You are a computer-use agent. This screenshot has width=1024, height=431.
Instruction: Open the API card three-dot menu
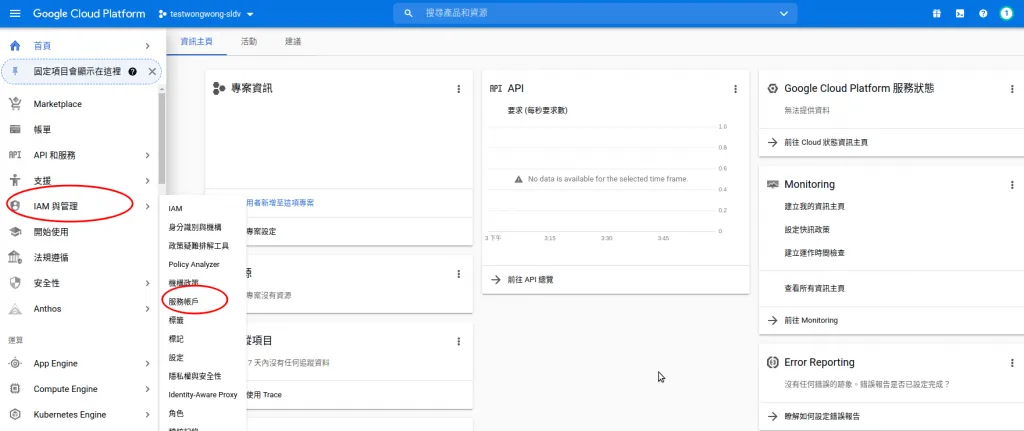tap(735, 89)
